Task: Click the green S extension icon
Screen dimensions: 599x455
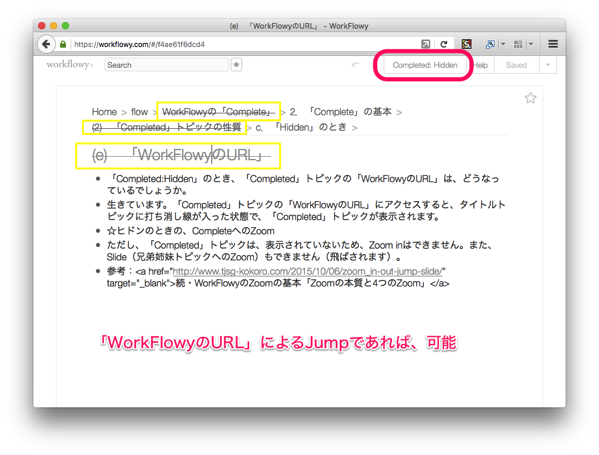Action: tap(466, 44)
